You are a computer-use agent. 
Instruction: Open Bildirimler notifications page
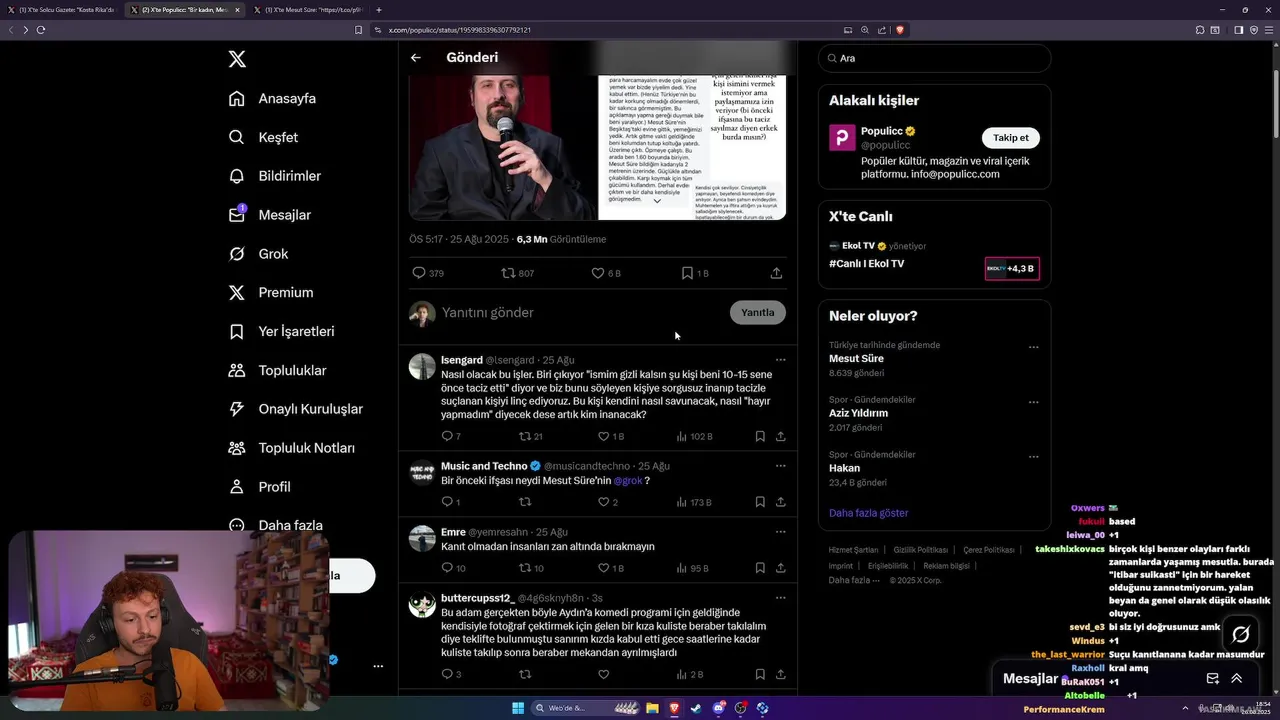[275, 176]
